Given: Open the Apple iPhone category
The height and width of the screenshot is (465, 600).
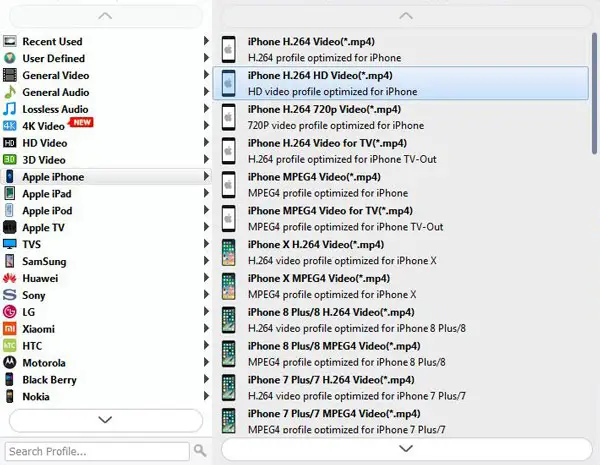Looking at the screenshot, I should click(x=106, y=176).
